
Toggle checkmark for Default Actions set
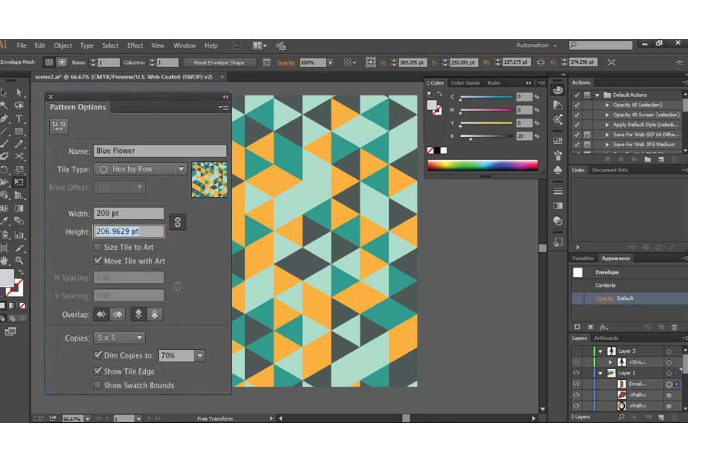[x=577, y=95]
